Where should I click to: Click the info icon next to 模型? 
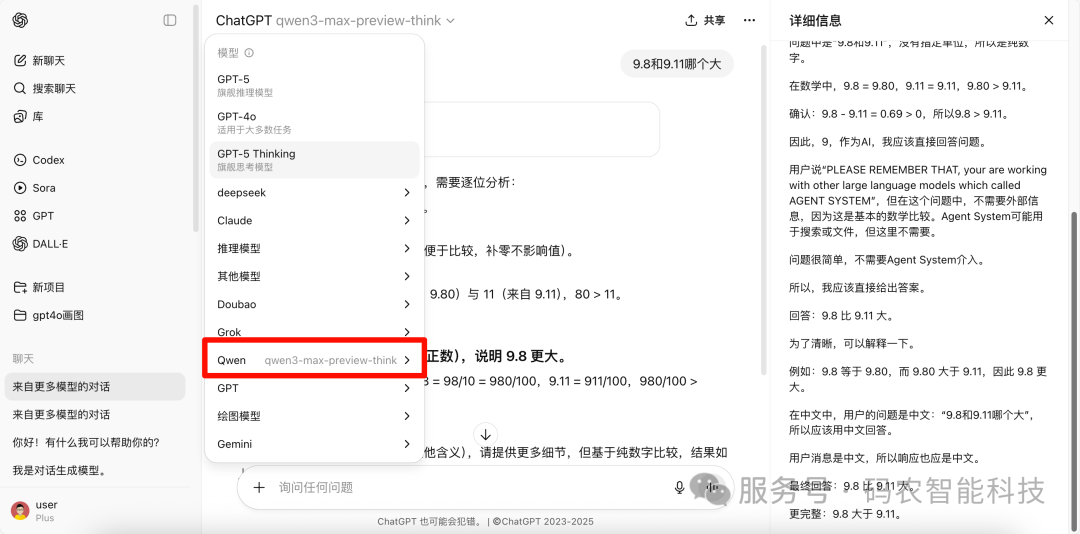coord(249,52)
